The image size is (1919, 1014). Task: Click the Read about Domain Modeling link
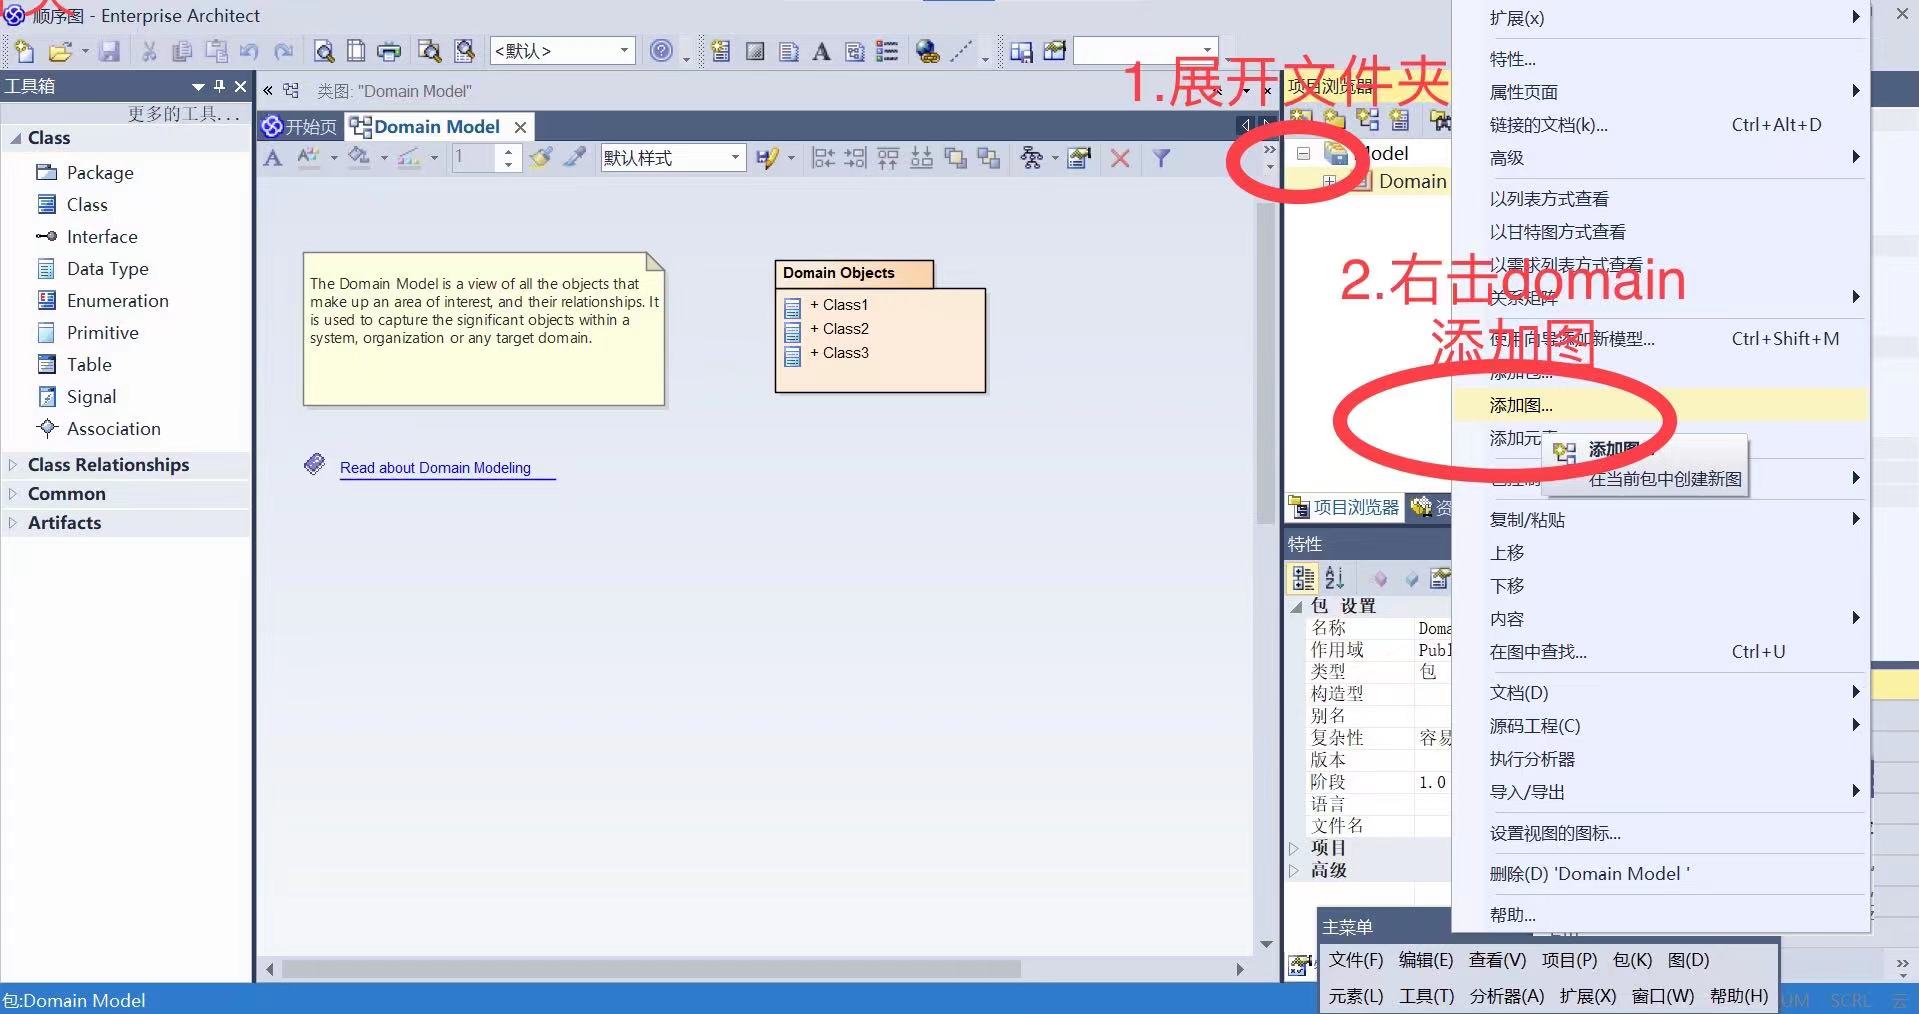tap(435, 468)
